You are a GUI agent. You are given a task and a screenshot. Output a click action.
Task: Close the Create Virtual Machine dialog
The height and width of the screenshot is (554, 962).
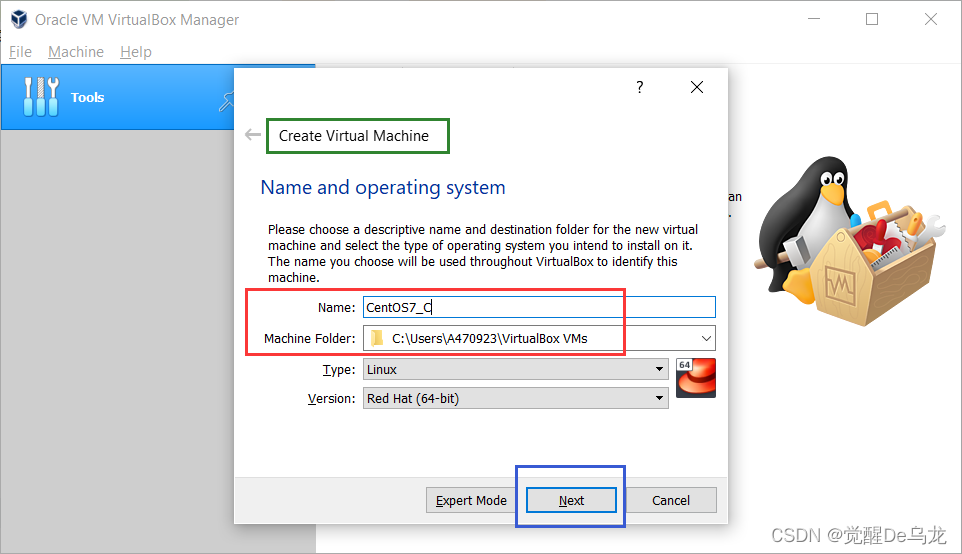tap(697, 87)
